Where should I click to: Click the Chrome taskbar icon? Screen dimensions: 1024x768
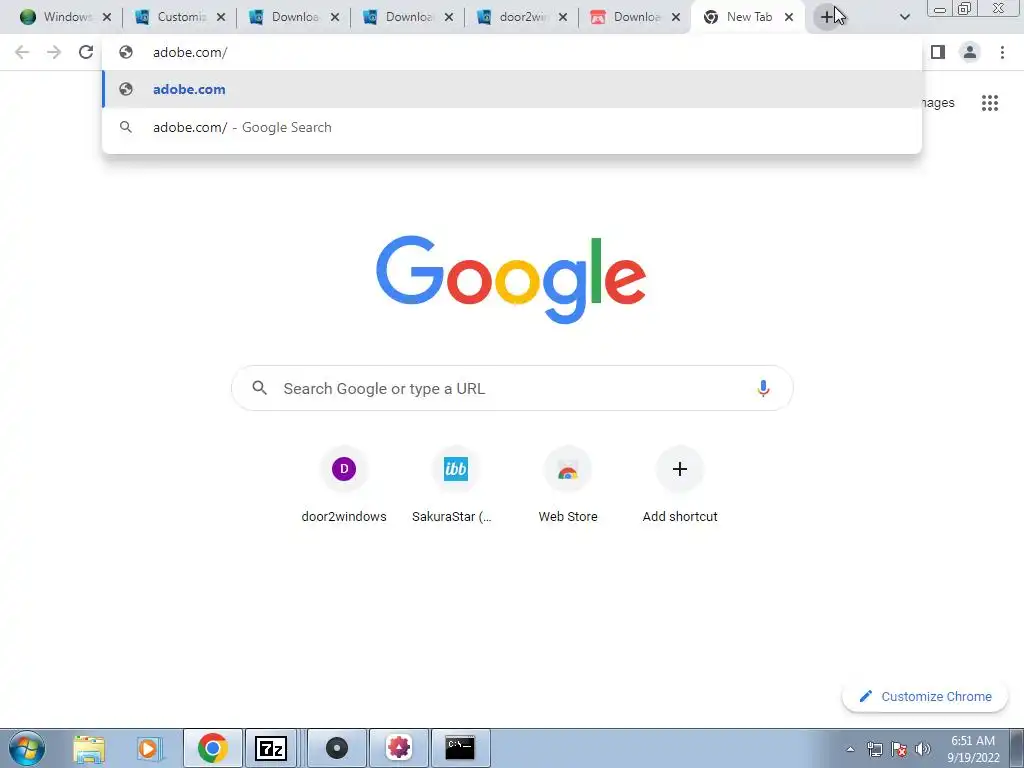pos(212,748)
